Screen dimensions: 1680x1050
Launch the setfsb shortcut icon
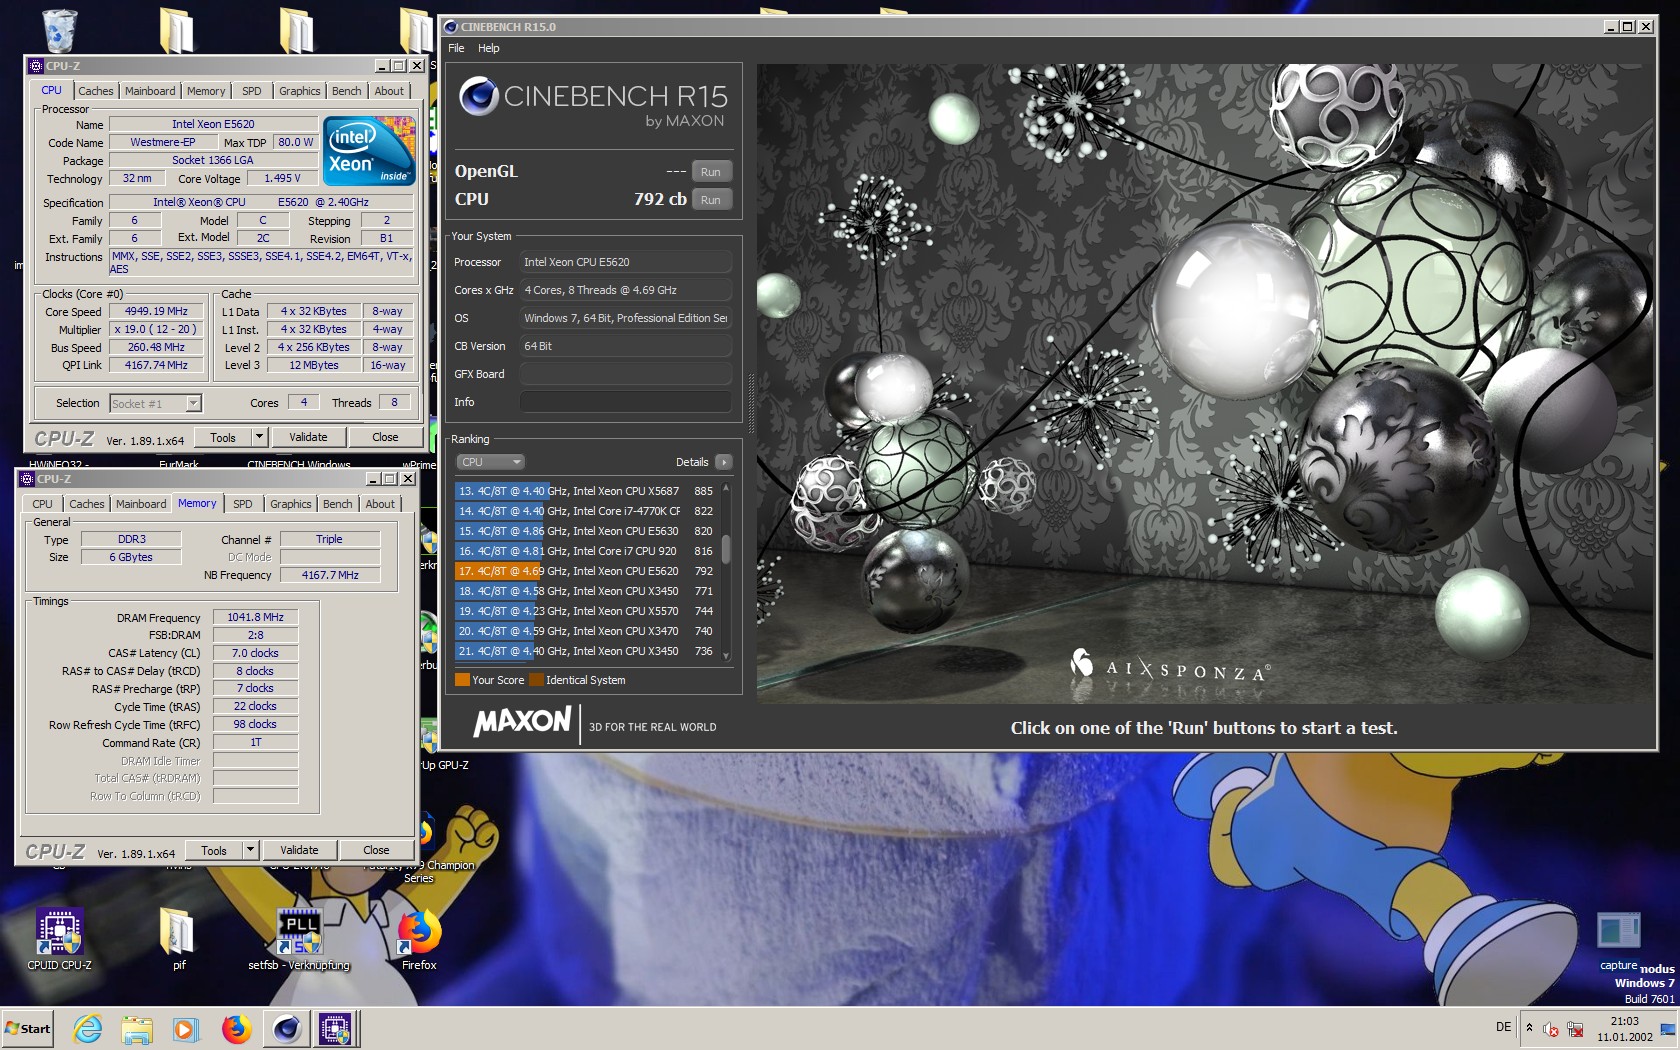click(x=299, y=938)
